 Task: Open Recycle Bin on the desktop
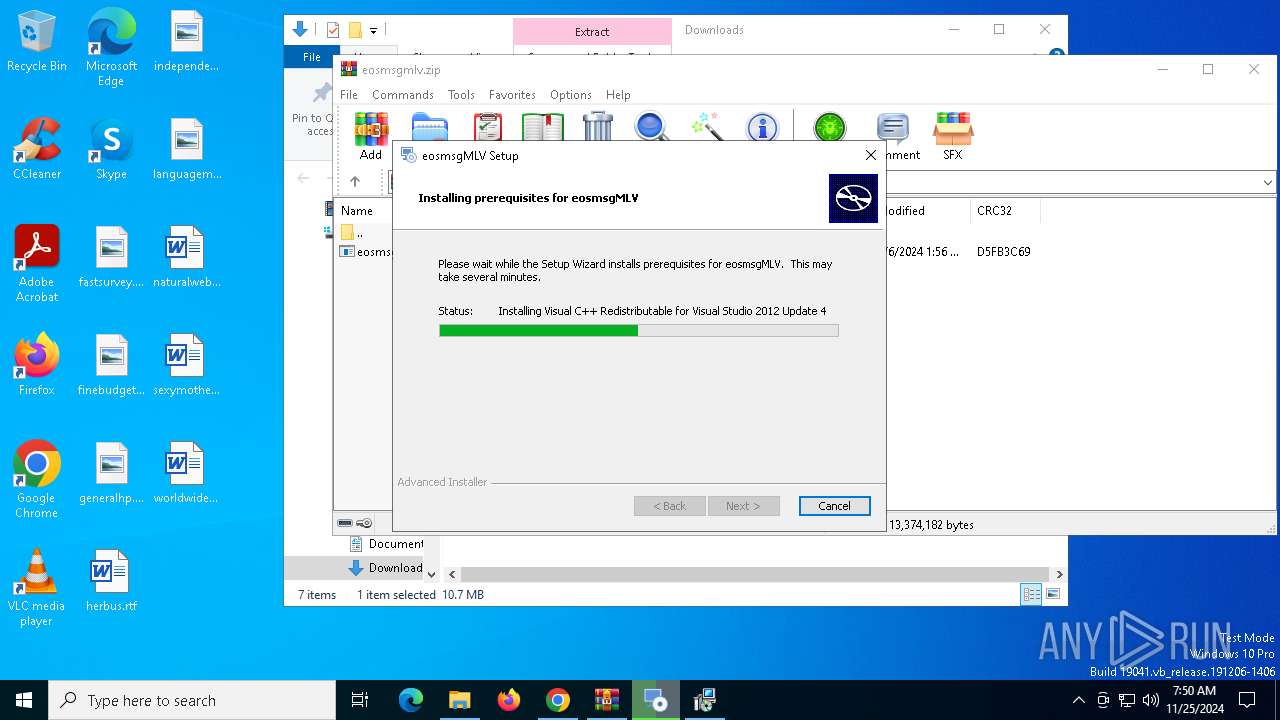point(37,41)
